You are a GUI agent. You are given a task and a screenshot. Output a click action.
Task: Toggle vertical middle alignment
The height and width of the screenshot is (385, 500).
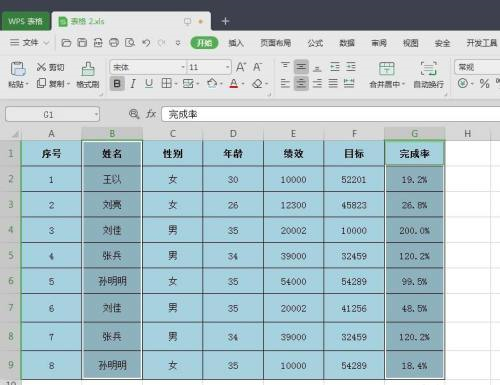point(301,67)
